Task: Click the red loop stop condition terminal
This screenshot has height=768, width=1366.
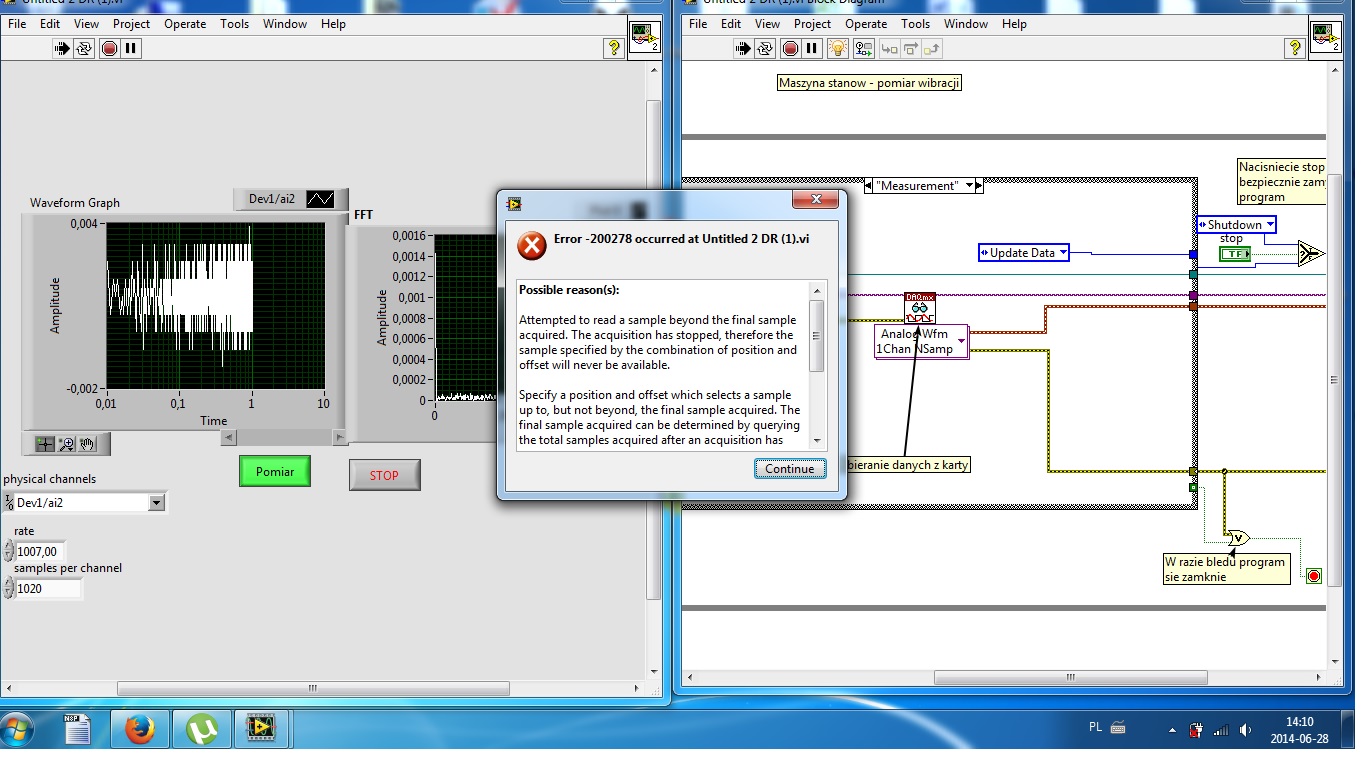Action: click(x=1314, y=575)
